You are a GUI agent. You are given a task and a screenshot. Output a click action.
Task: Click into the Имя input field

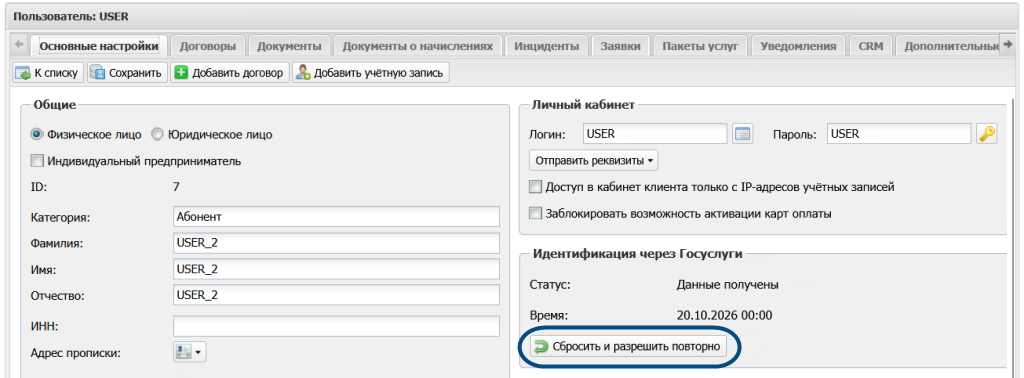336,269
